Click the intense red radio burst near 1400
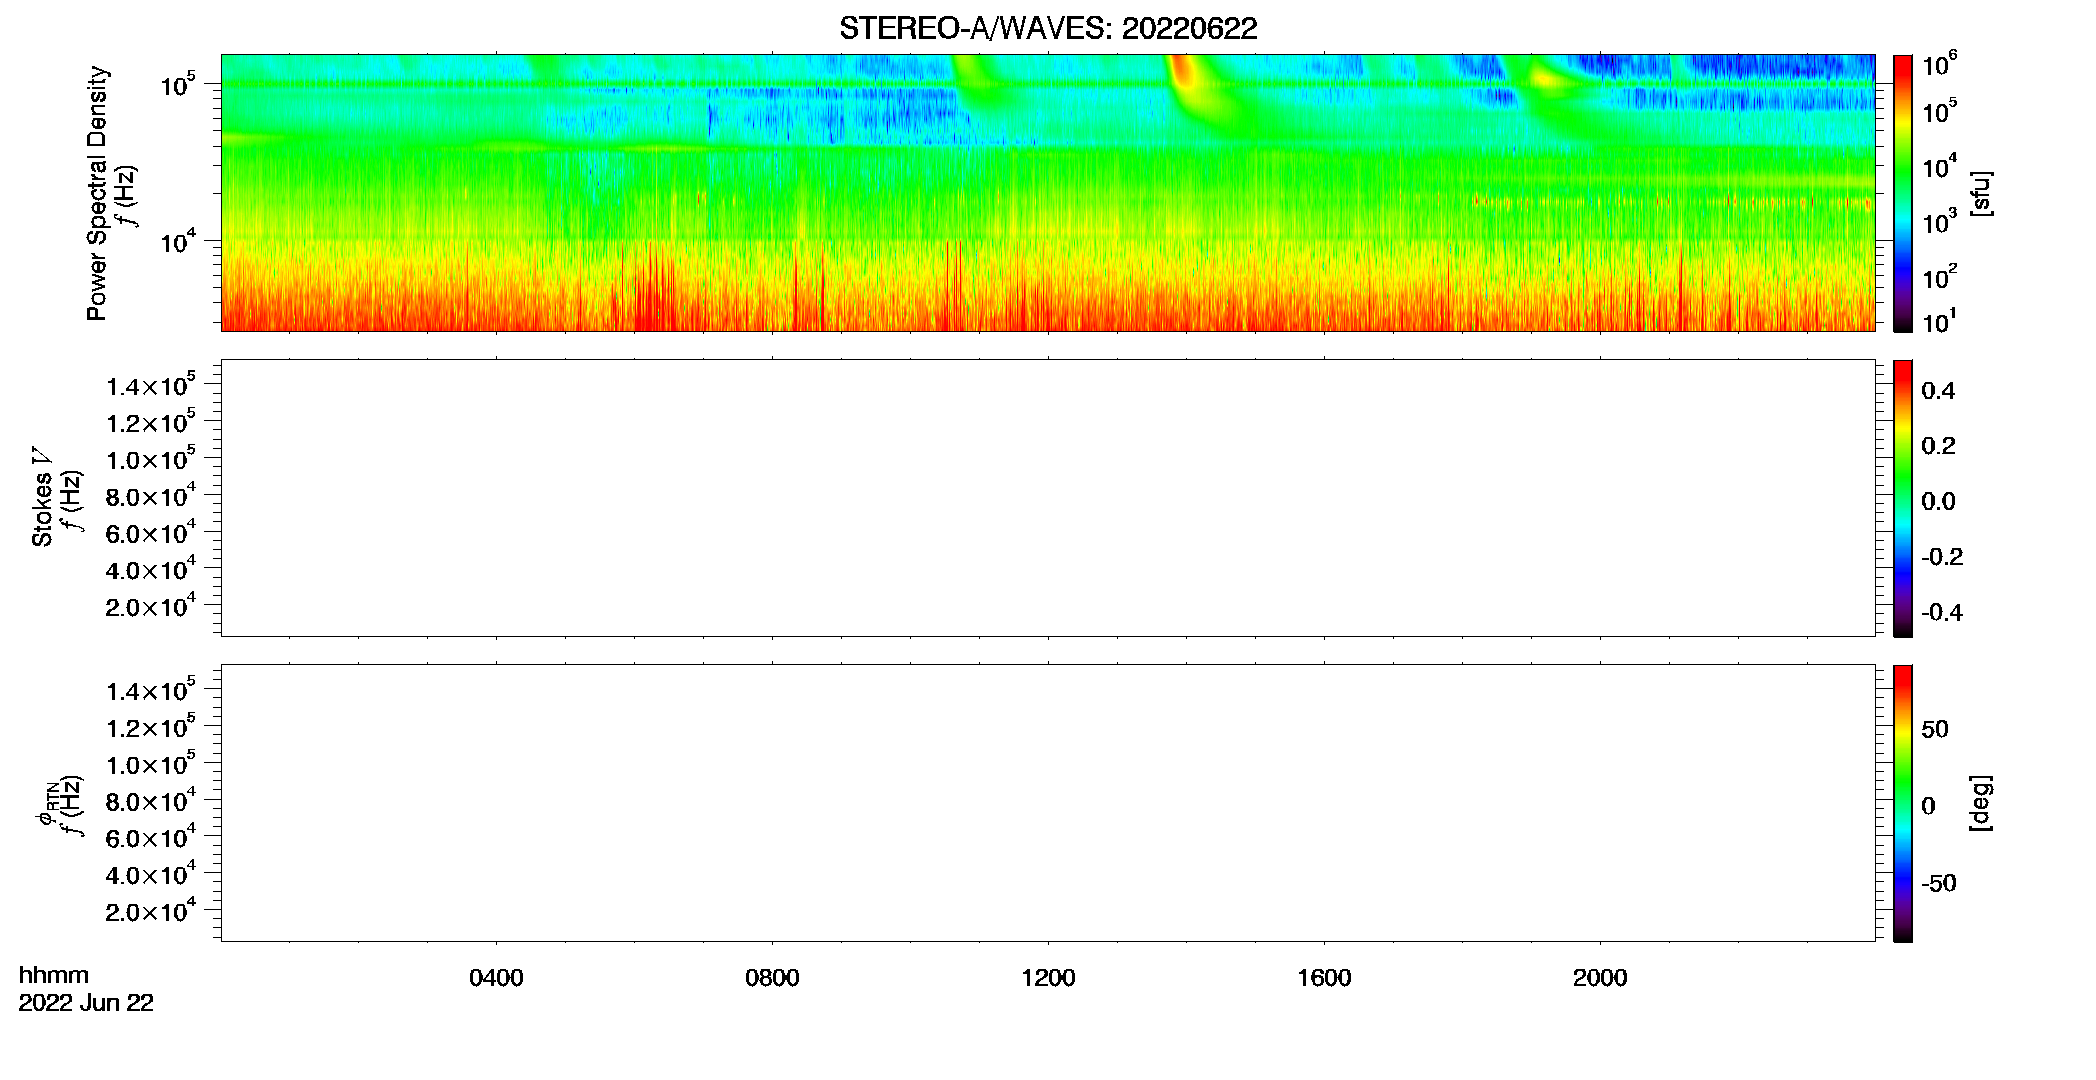Screen dimensions: 2096x1080 point(1184,76)
